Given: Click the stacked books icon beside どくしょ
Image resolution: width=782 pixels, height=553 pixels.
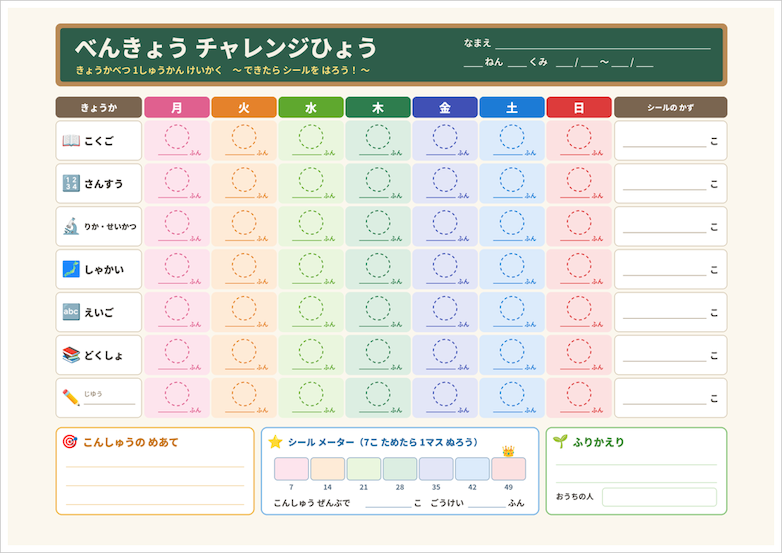Looking at the screenshot, I should pyautogui.click(x=71, y=355).
